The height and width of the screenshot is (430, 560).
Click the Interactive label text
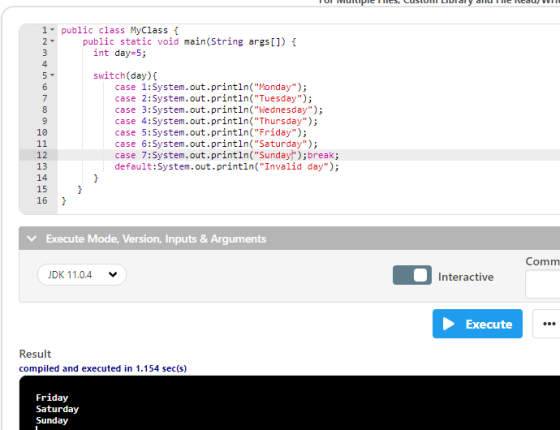[x=466, y=277]
